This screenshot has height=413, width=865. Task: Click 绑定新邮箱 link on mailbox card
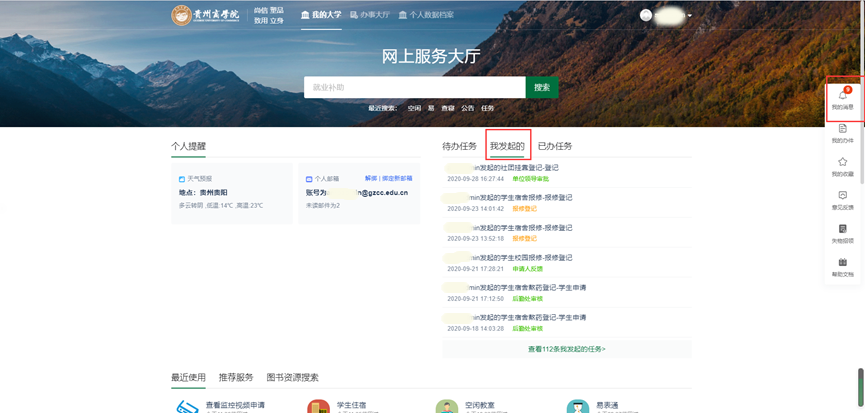coord(397,179)
